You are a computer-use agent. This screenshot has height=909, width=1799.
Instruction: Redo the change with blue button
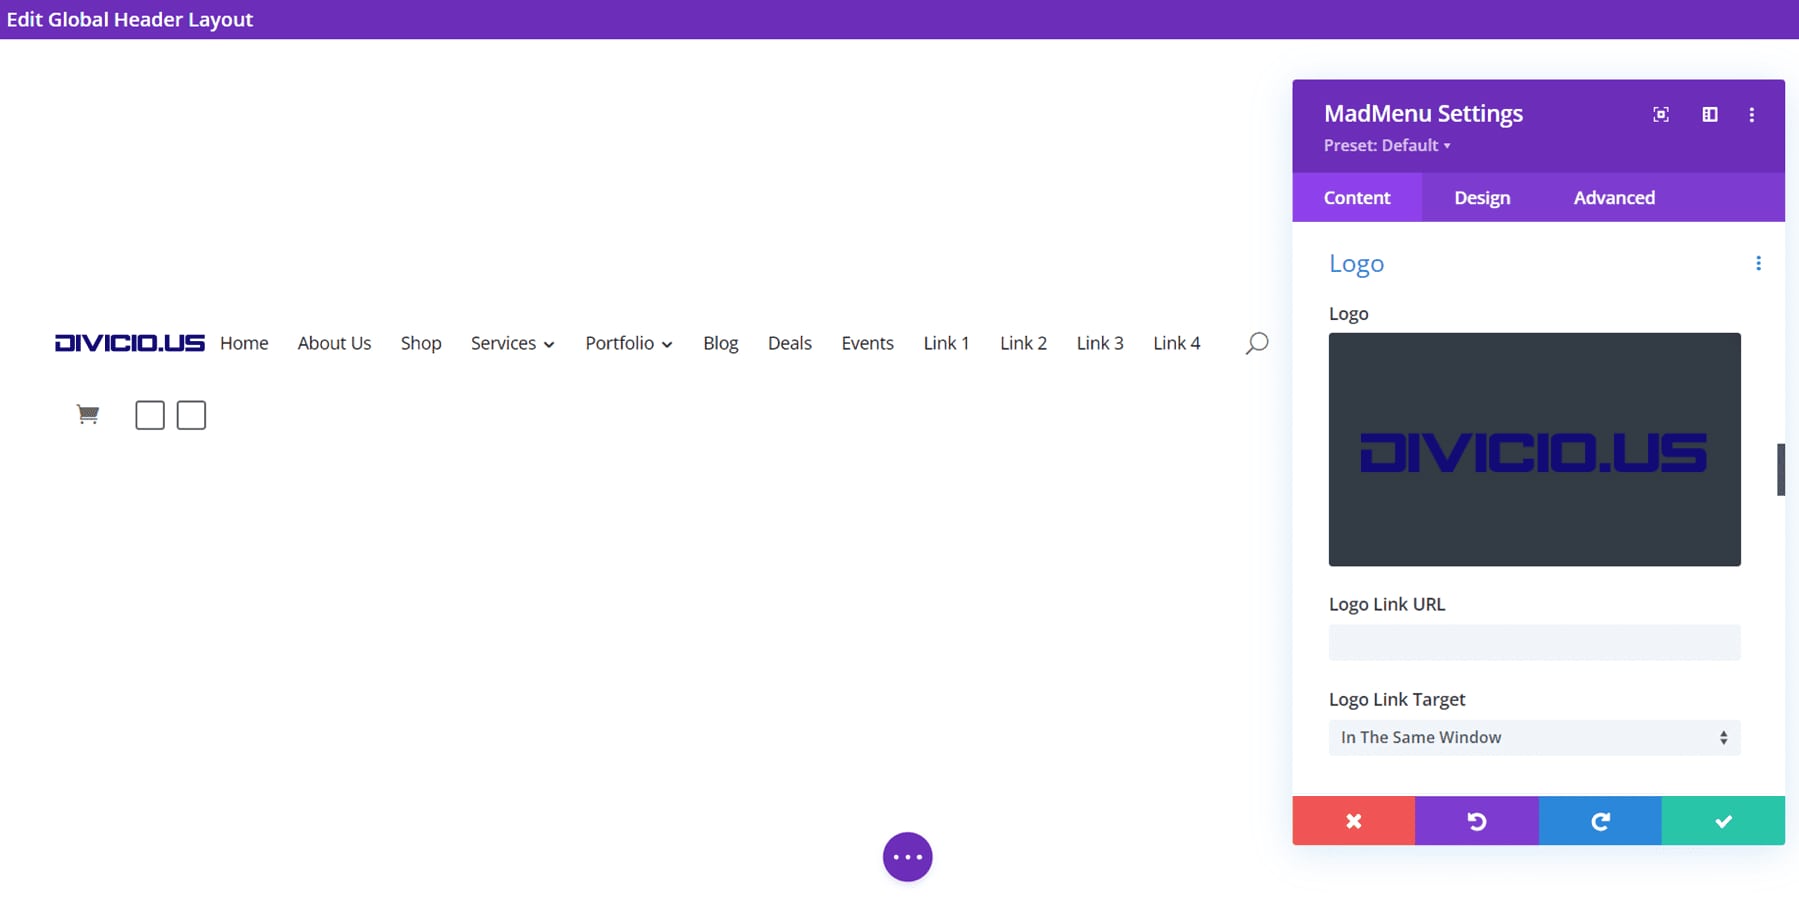(x=1600, y=821)
